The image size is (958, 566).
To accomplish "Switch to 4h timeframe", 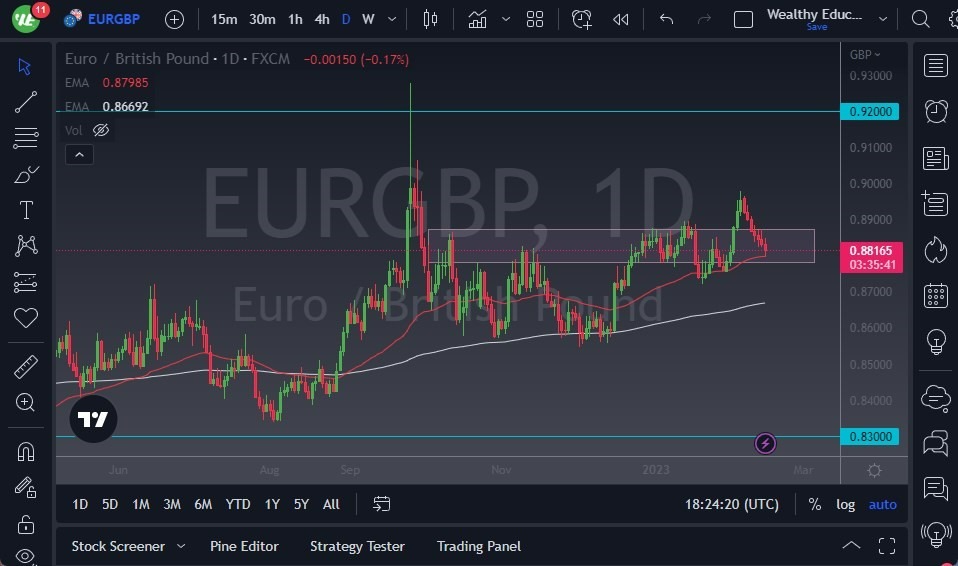I will [x=322, y=20].
